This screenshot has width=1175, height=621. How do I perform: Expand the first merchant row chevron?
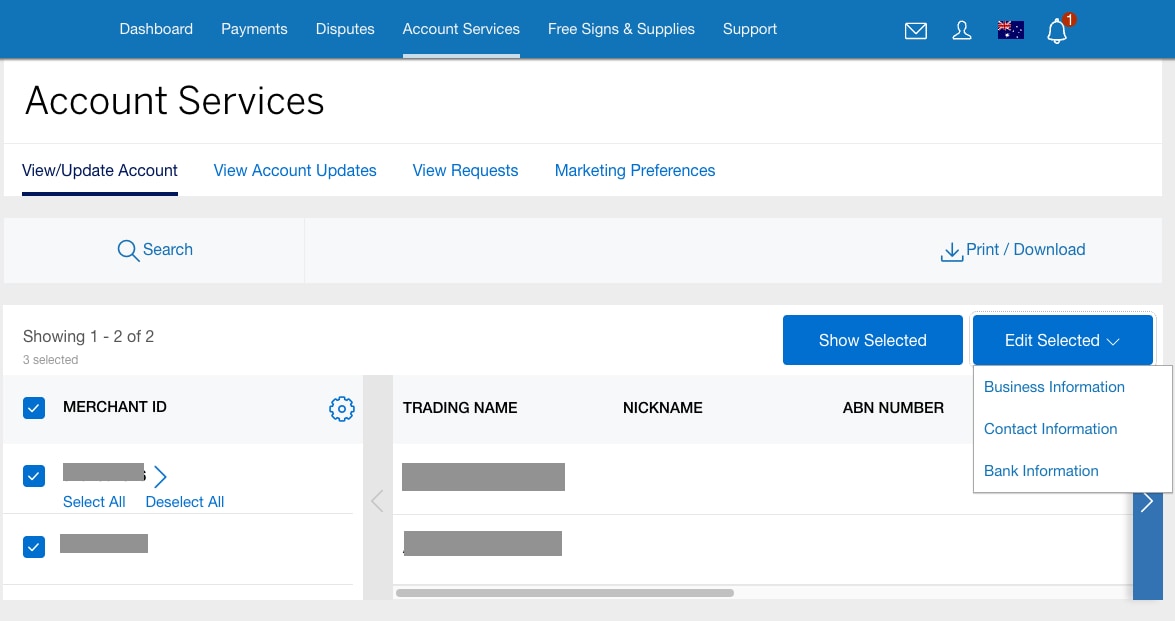[160, 476]
